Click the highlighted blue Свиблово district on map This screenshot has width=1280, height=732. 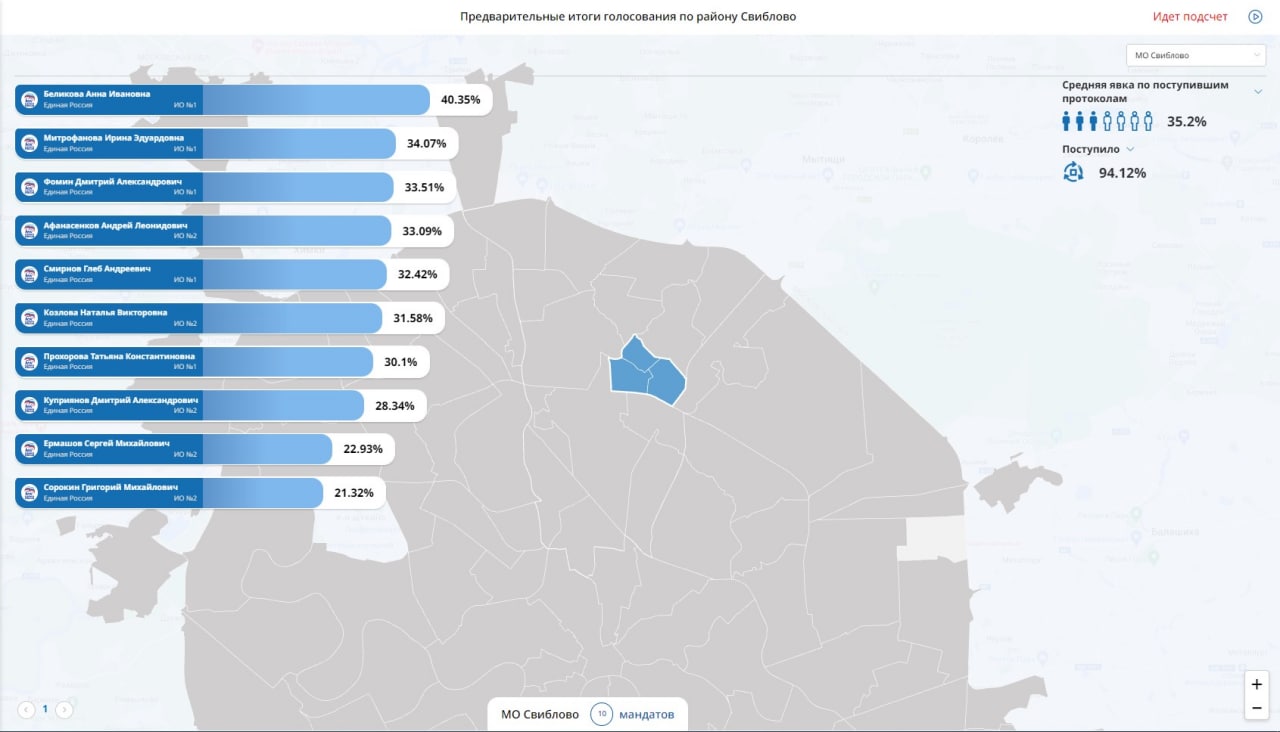[x=646, y=371]
